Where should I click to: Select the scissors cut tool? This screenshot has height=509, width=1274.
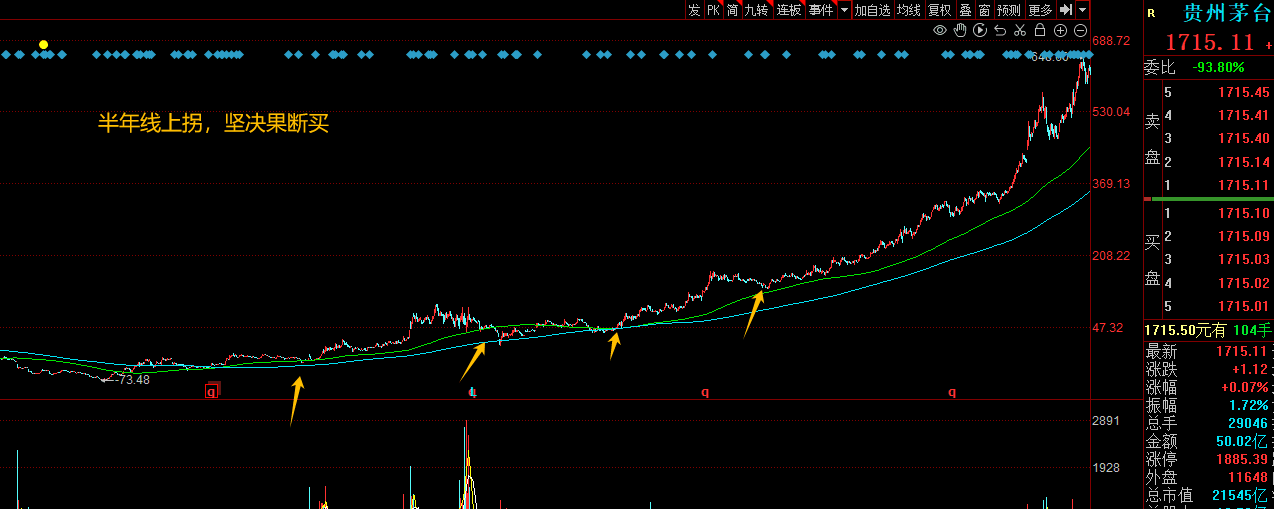pos(1020,30)
